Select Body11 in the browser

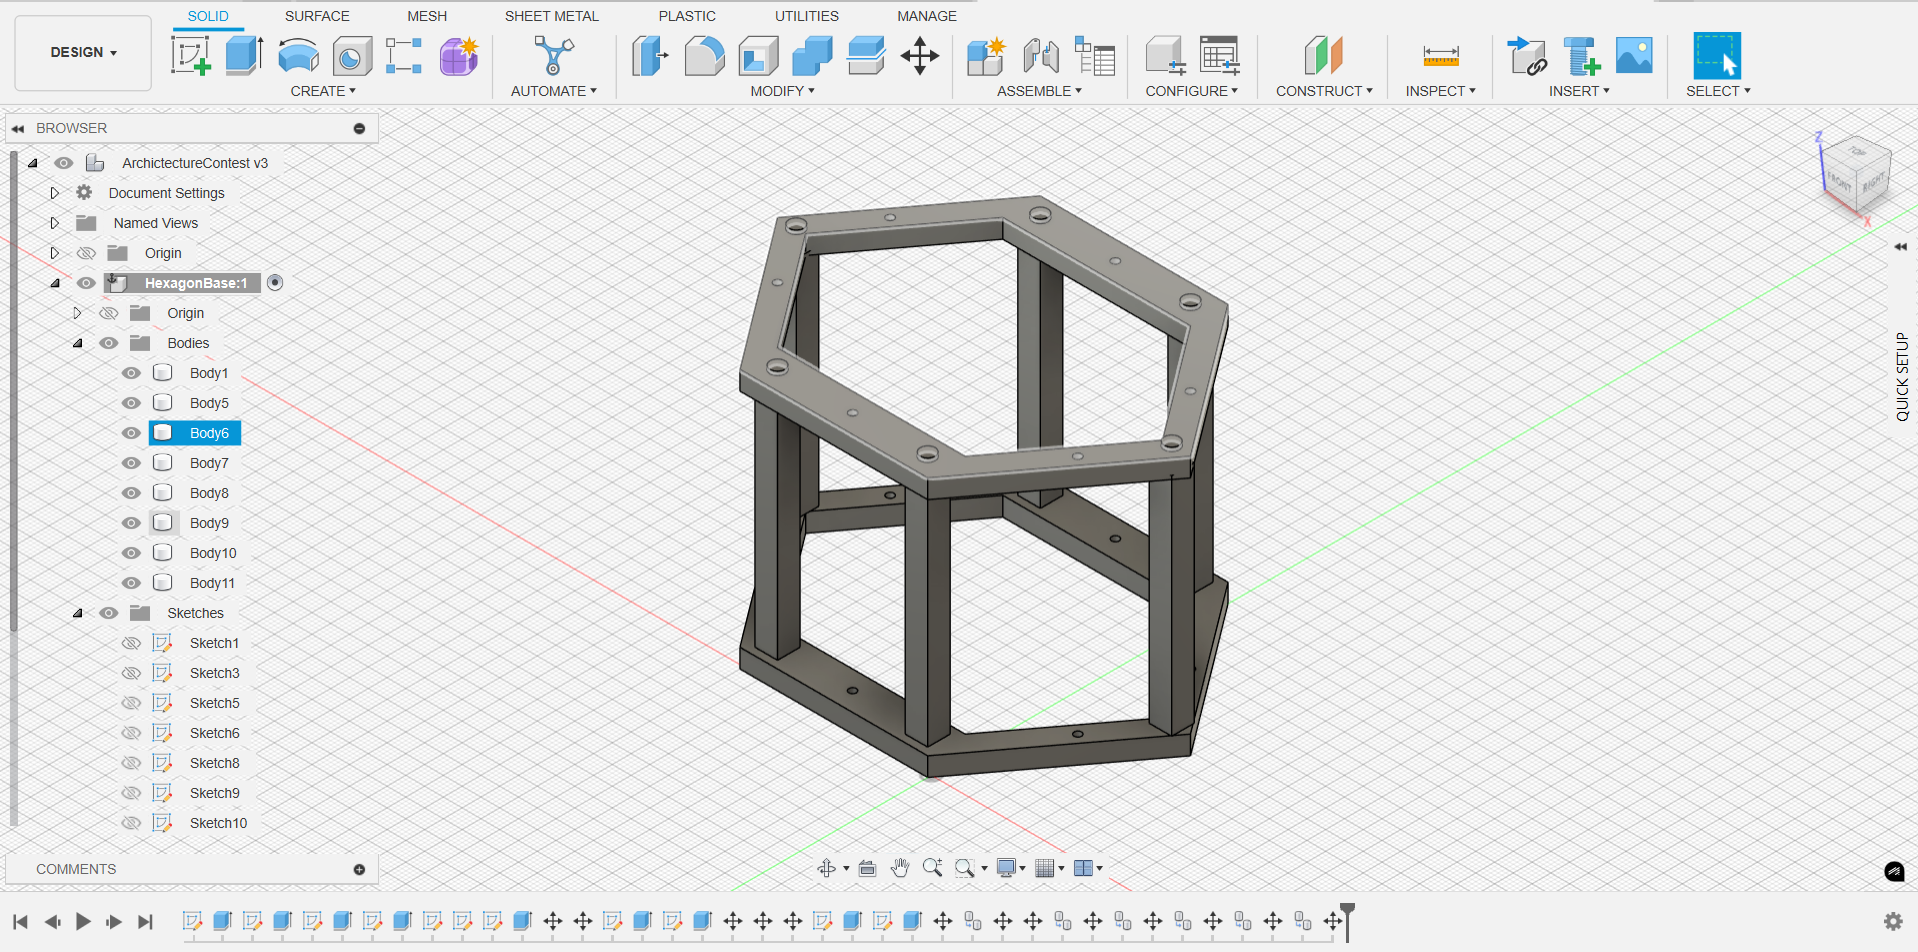(212, 583)
